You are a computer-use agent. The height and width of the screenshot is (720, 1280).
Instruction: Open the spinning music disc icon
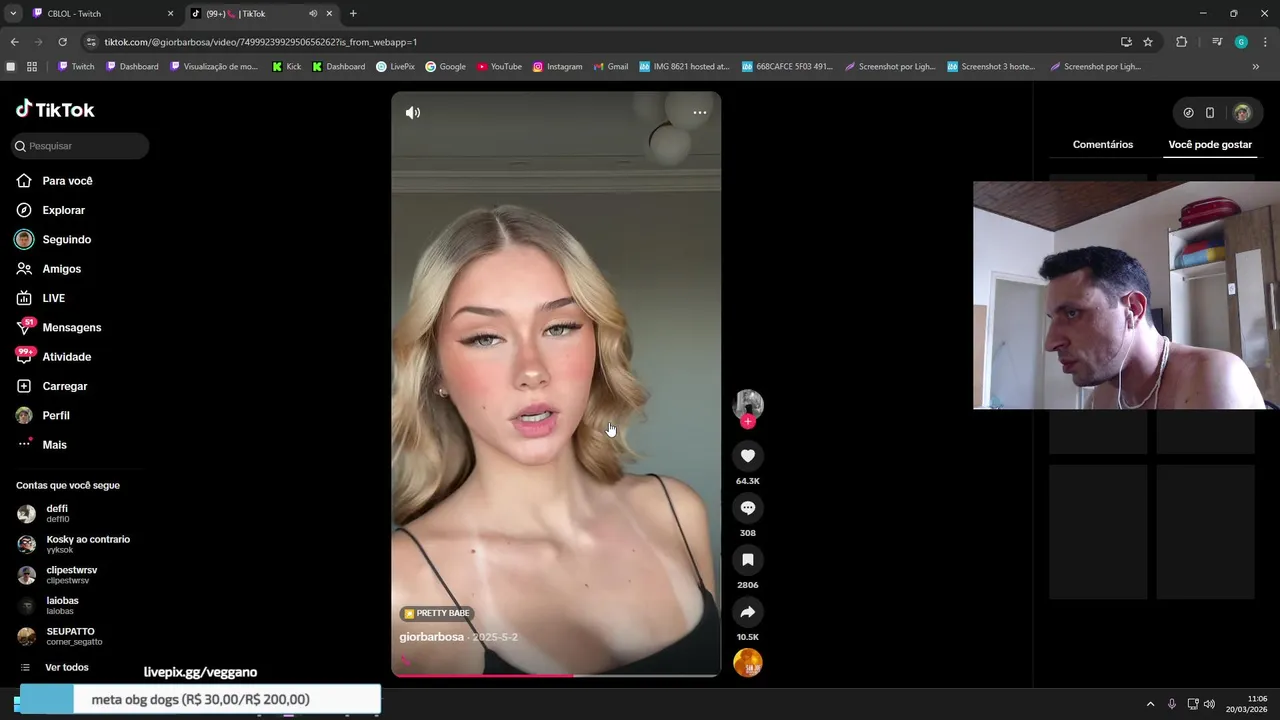pos(748,663)
